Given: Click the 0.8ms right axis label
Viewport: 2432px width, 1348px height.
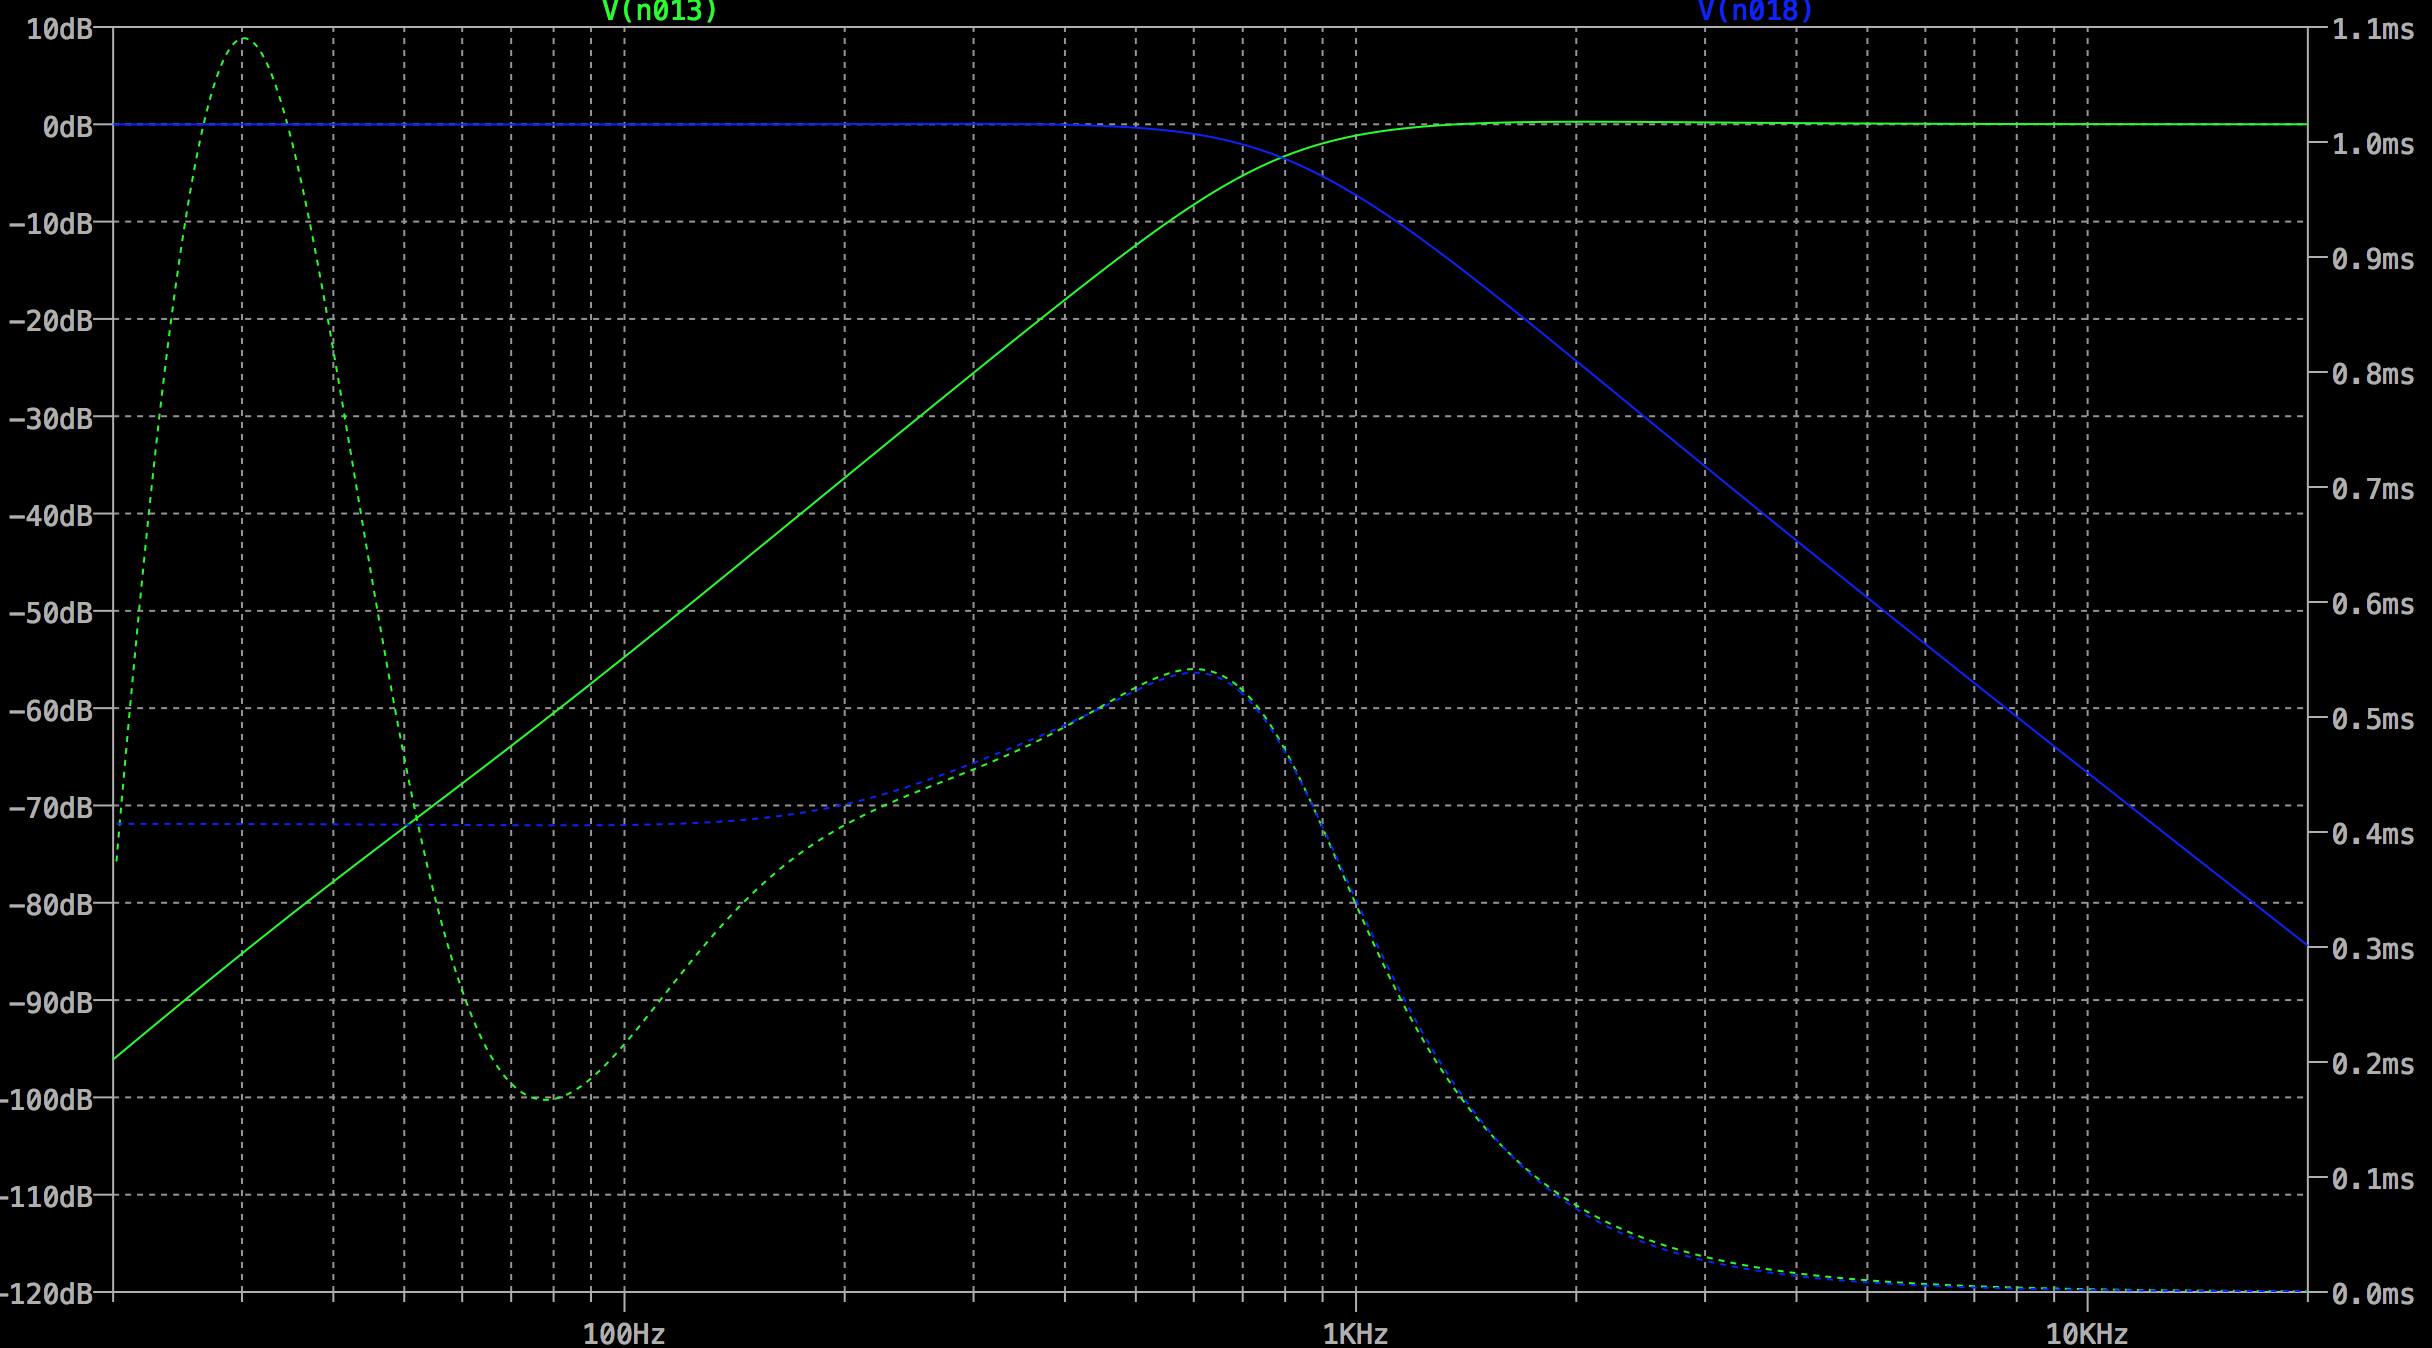Looking at the screenshot, I should (x=2373, y=374).
